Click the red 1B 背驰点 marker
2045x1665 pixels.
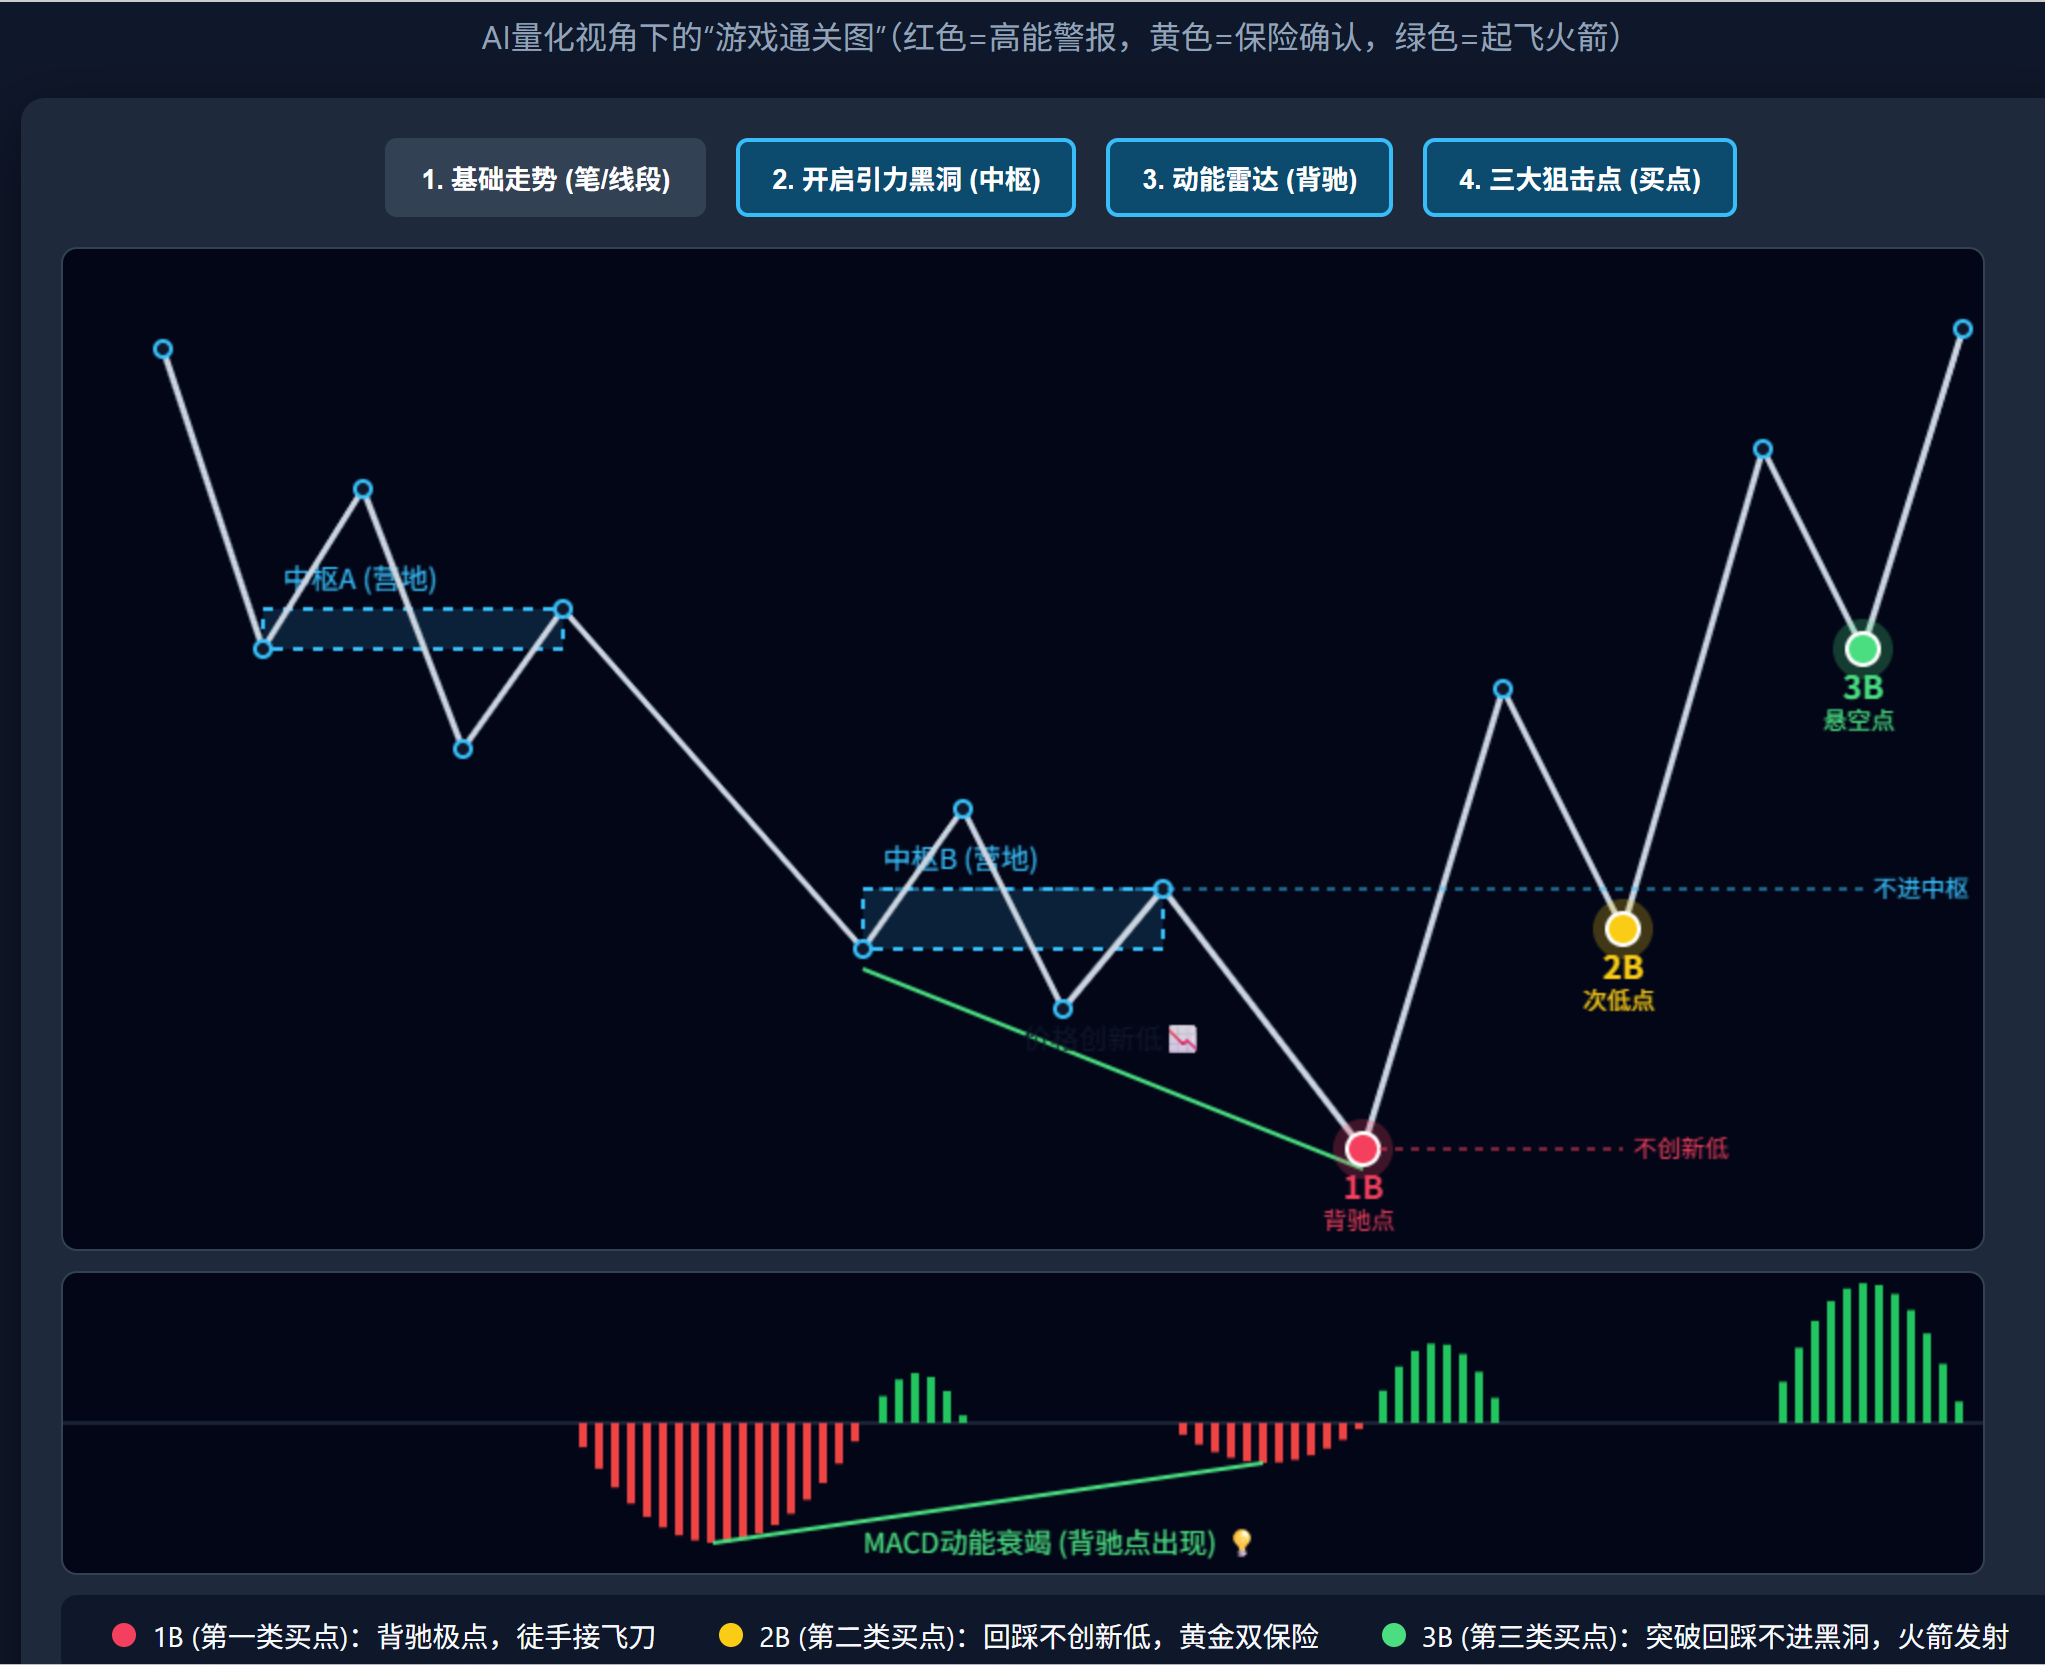tap(1362, 1149)
